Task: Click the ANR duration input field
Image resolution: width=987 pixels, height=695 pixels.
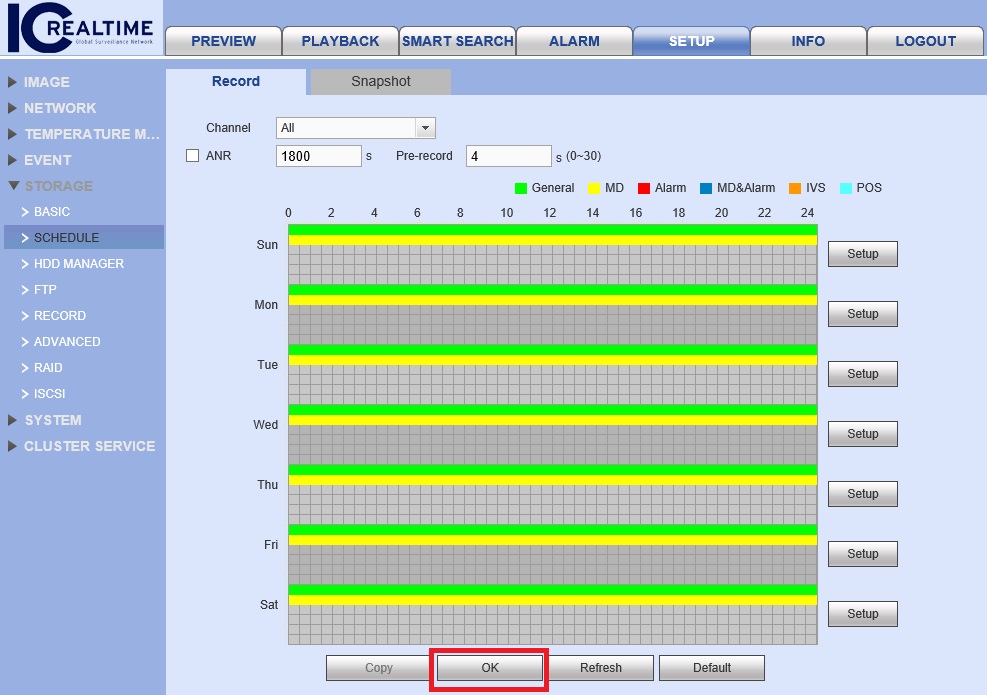Action: point(318,156)
